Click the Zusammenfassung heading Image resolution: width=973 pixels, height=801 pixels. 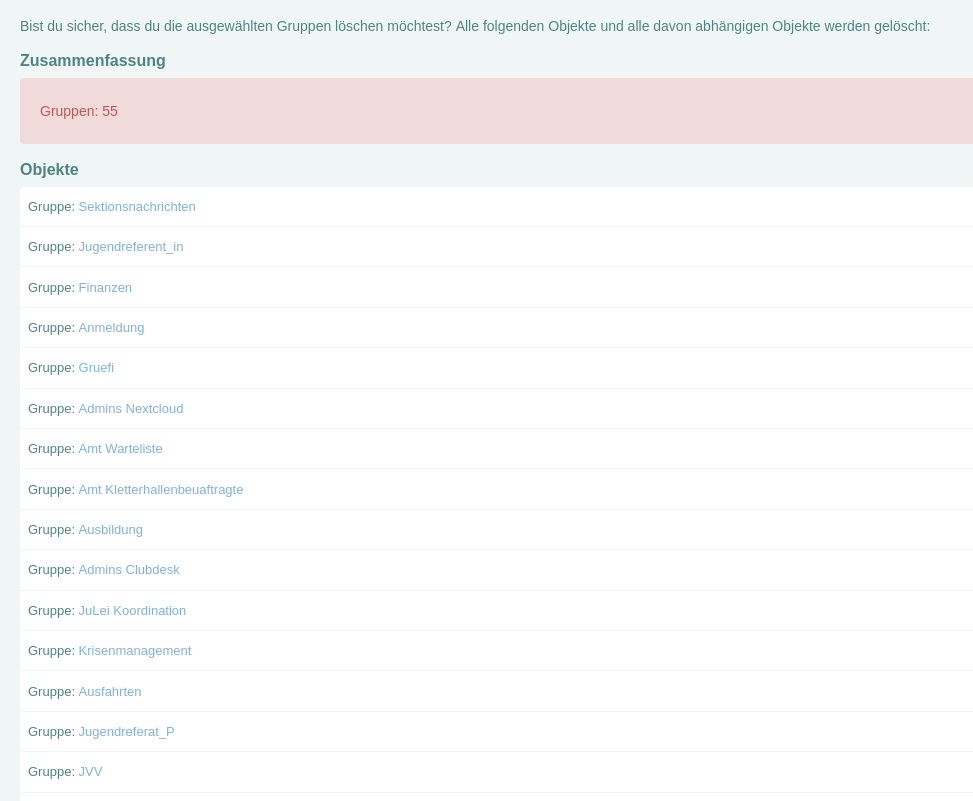tap(93, 61)
